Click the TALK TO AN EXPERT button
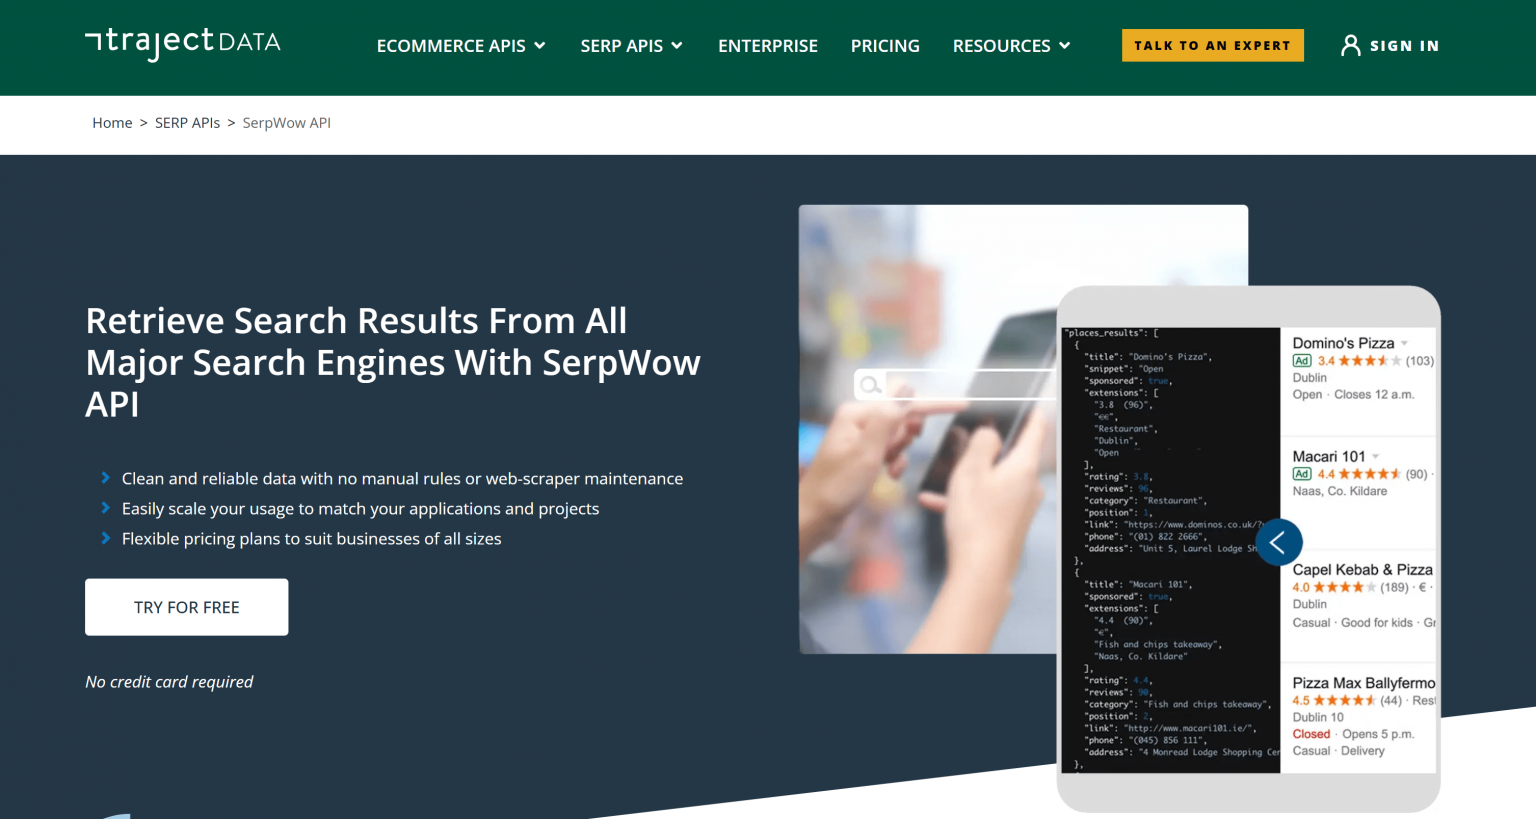This screenshot has height=819, width=1536. pyautogui.click(x=1212, y=45)
